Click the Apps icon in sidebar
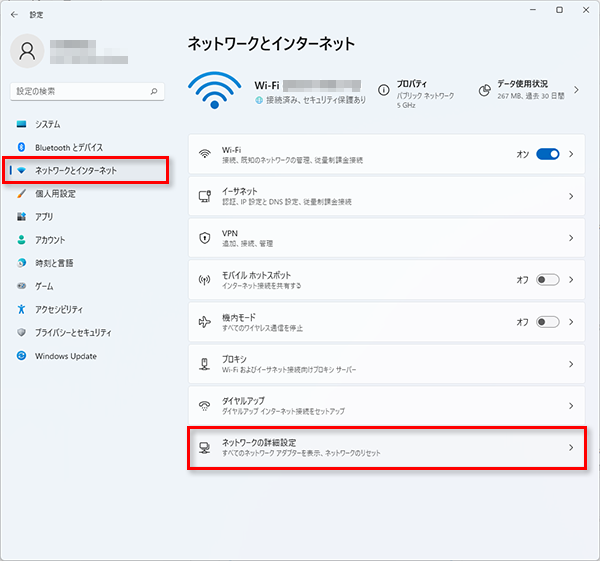 [21, 217]
